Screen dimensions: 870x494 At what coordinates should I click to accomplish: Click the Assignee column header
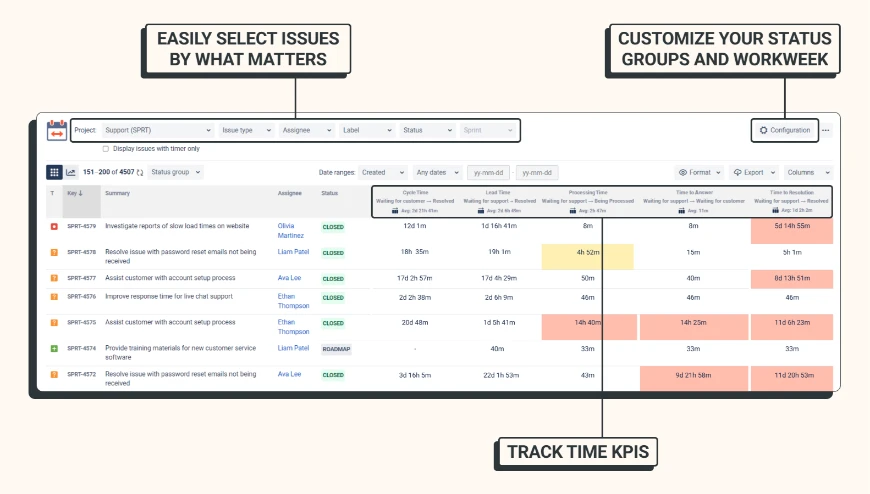290,193
